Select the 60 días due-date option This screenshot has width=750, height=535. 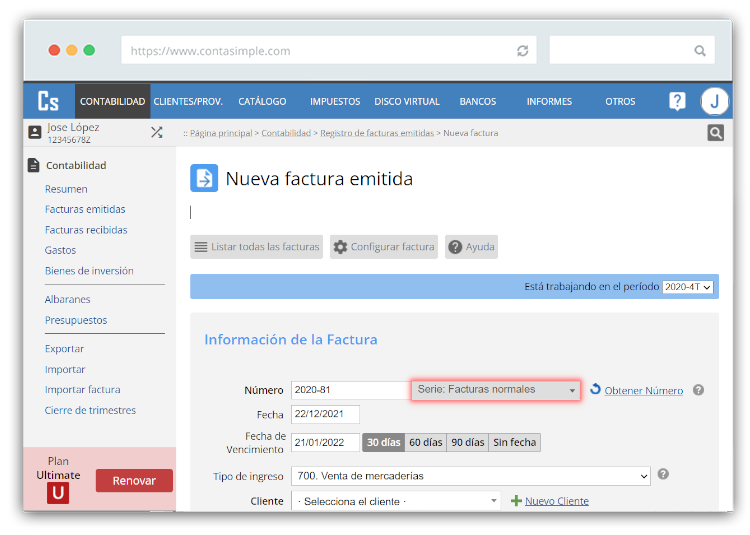click(x=426, y=442)
